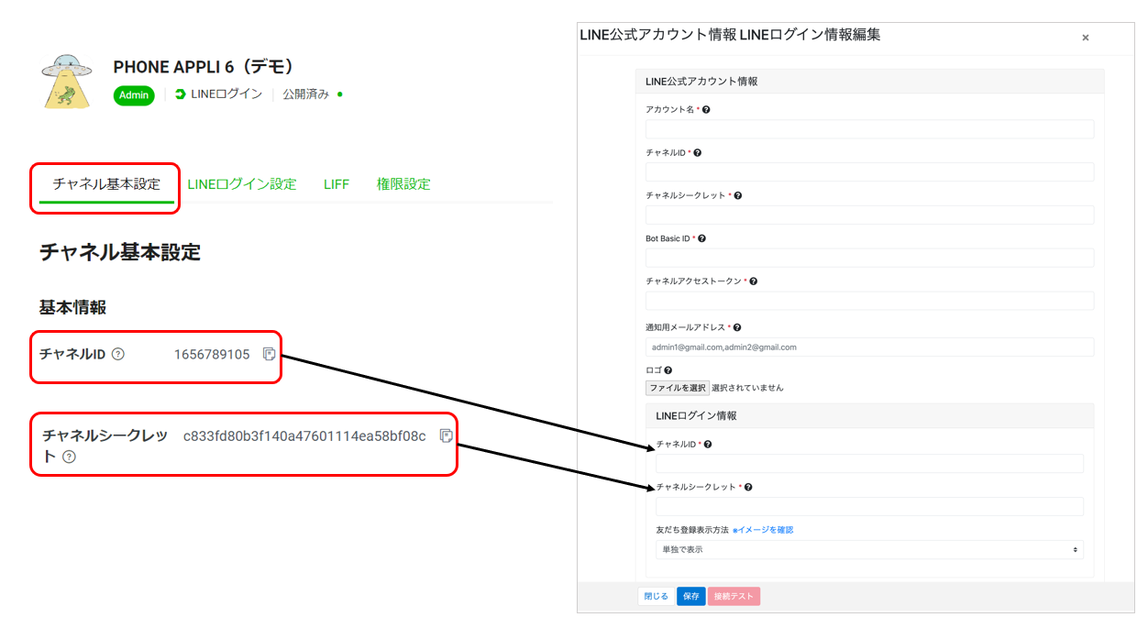This screenshot has height=628, width=1148.
Task: Show help for チャネルシークレット in LINEログイン情報
Action: pyautogui.click(x=748, y=487)
